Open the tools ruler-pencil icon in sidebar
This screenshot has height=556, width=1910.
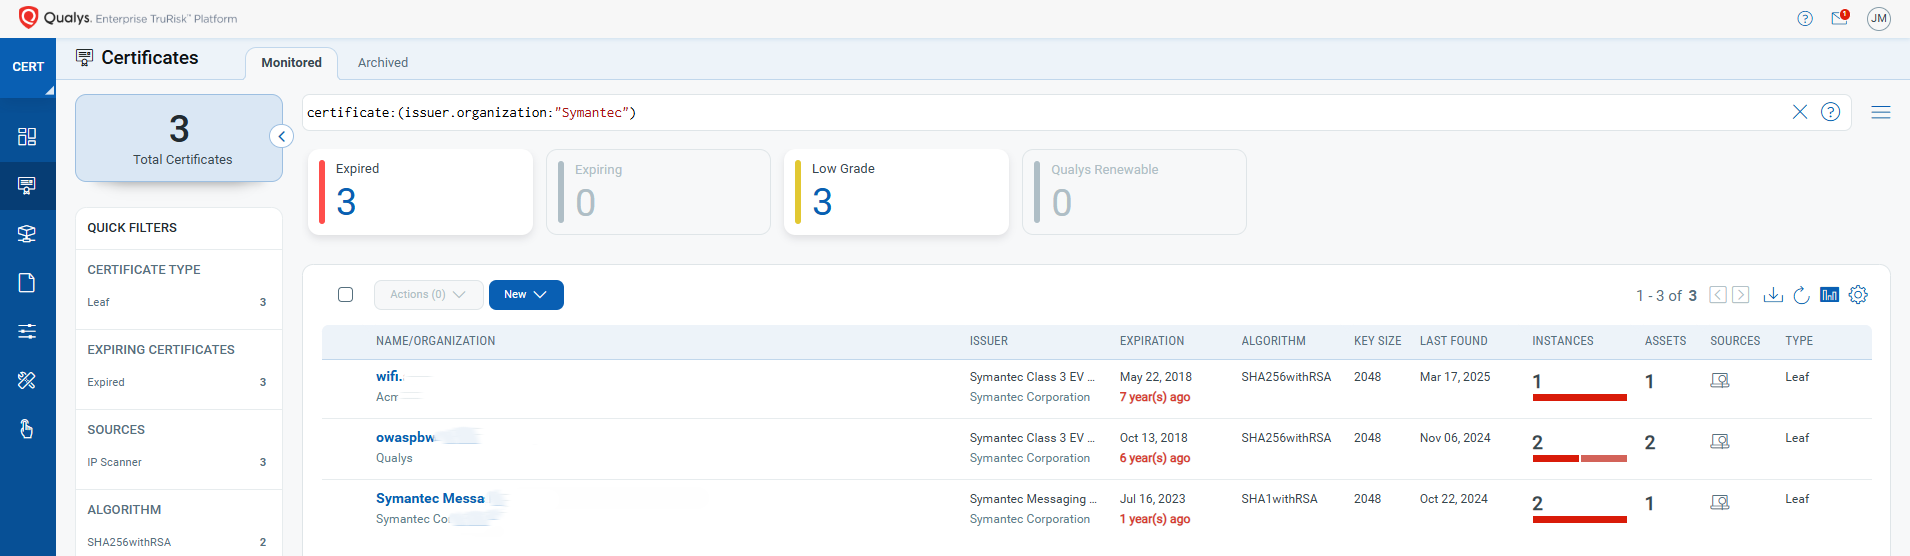pos(27,380)
